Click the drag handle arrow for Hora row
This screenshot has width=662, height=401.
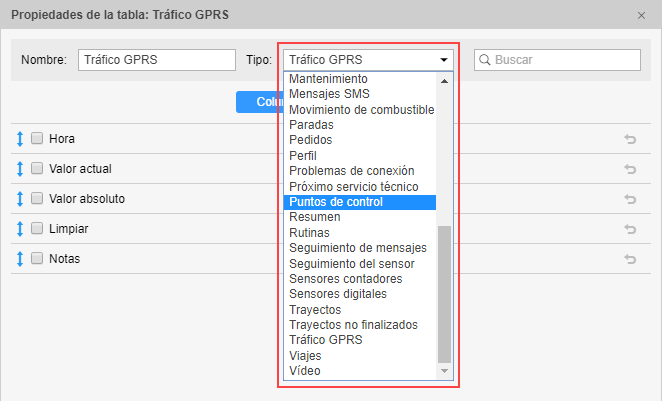20,139
